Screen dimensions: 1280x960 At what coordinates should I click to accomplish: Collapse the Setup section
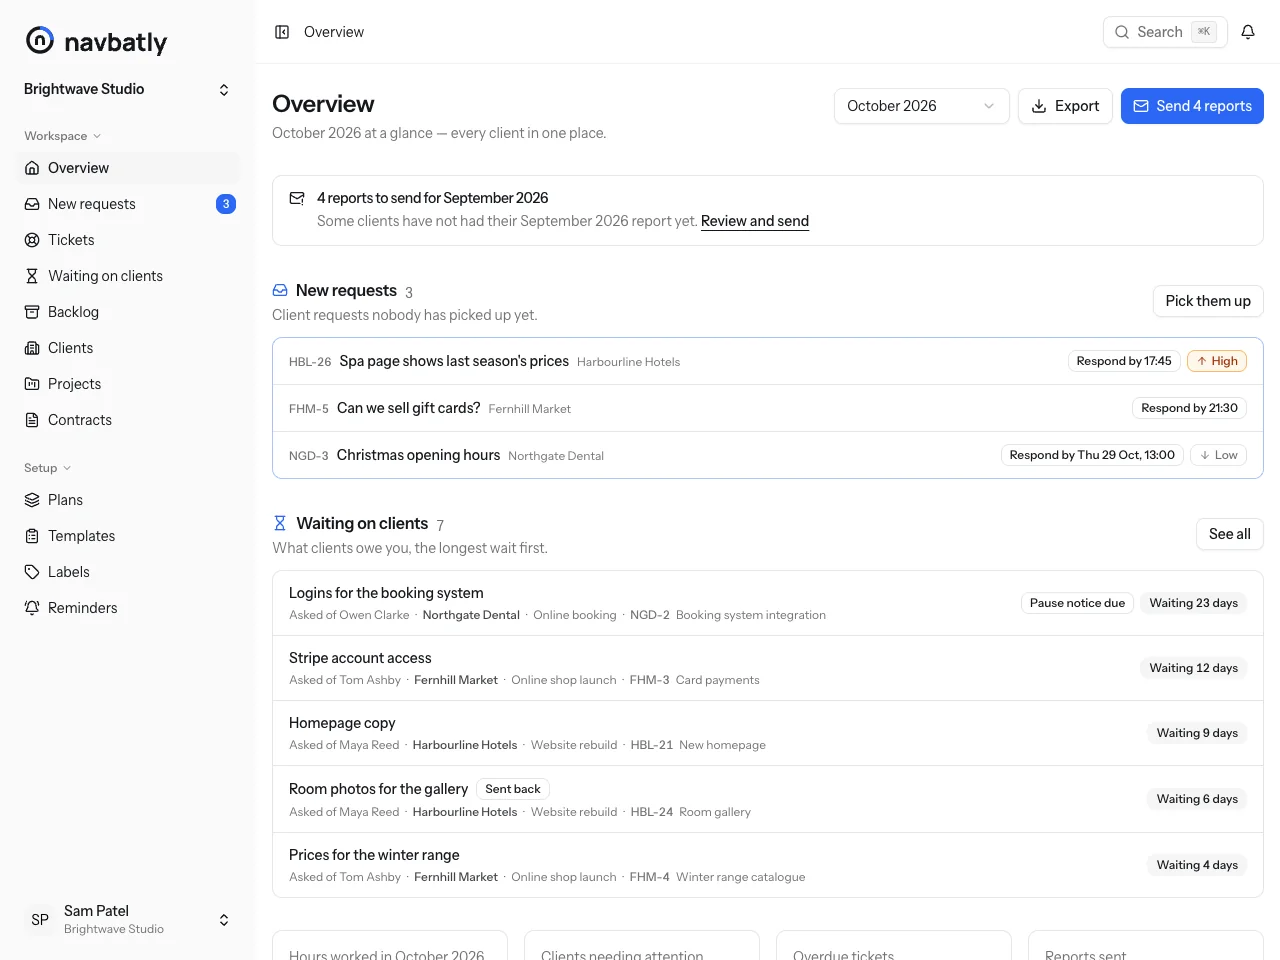[48, 468]
